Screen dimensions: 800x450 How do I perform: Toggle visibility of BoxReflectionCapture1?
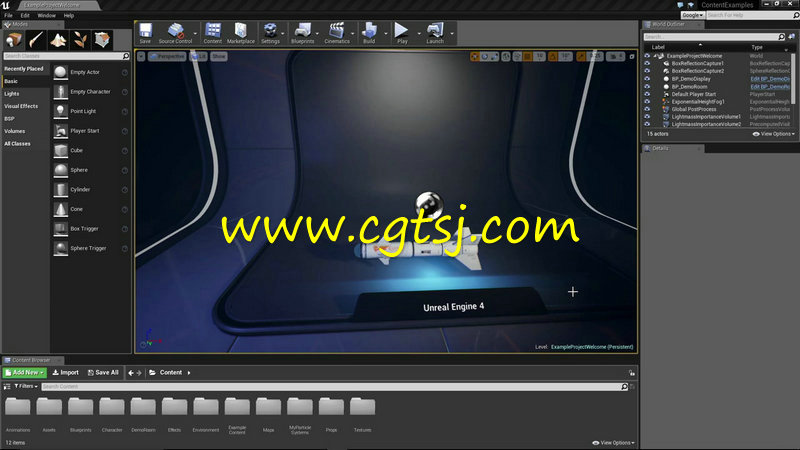[647, 63]
